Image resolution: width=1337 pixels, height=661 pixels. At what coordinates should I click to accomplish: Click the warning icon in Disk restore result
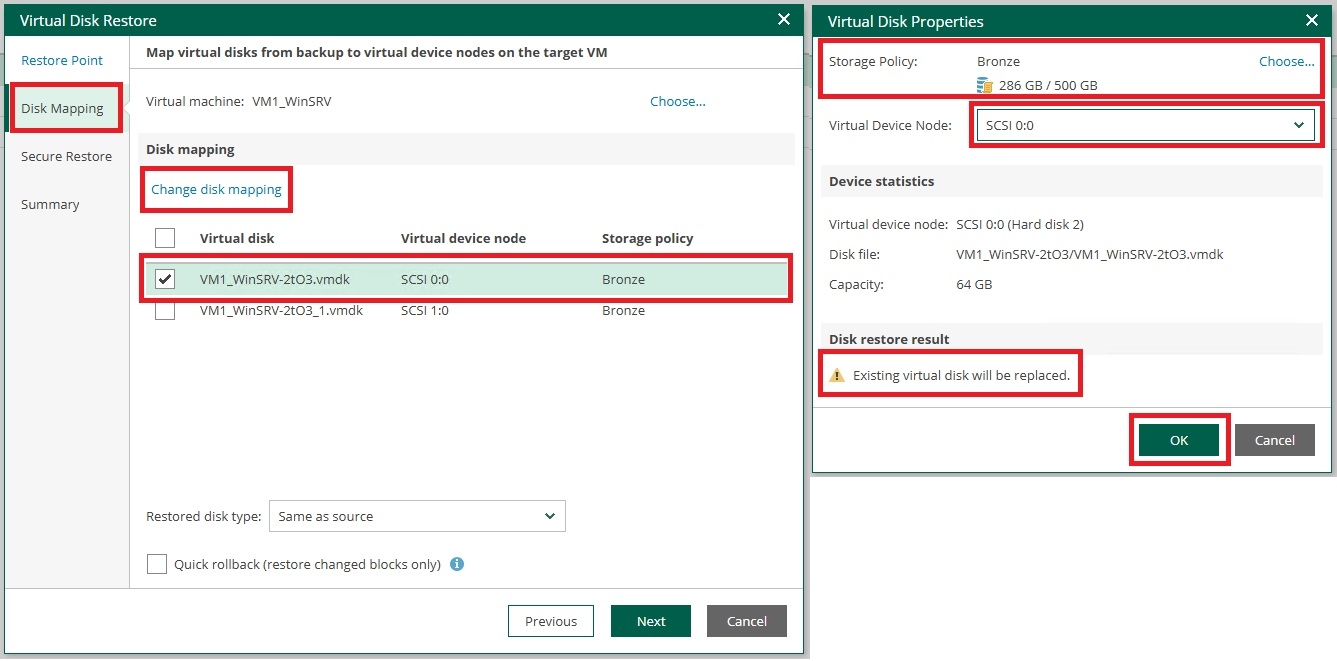(x=837, y=376)
